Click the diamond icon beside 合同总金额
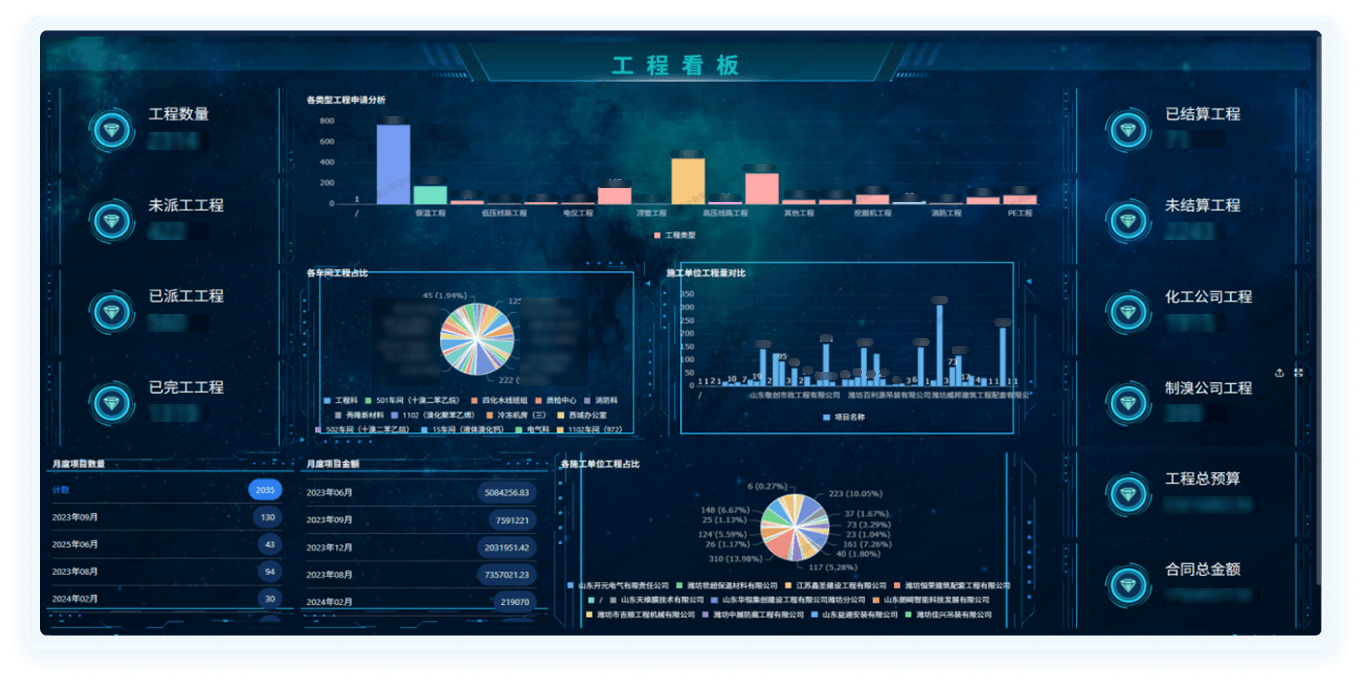 pyautogui.click(x=1127, y=585)
